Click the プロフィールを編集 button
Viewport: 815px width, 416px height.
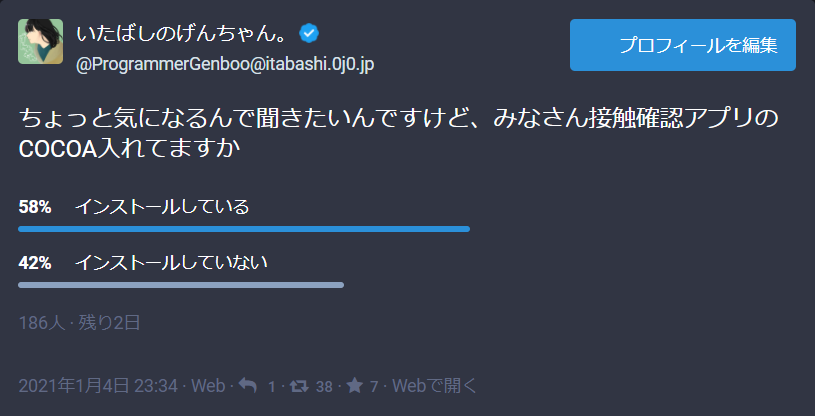click(683, 45)
